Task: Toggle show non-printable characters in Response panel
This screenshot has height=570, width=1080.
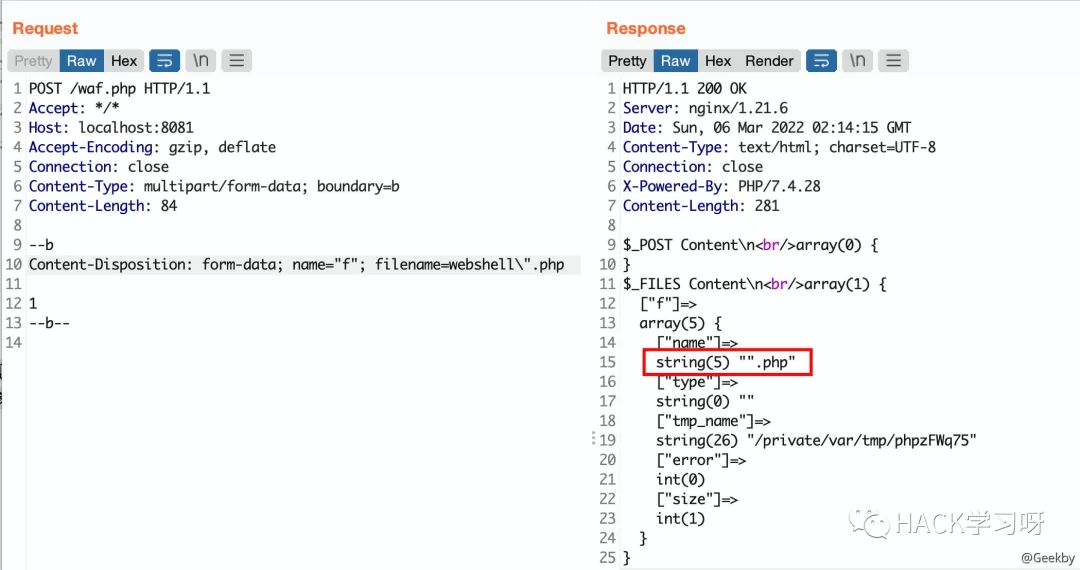Action: [857, 61]
